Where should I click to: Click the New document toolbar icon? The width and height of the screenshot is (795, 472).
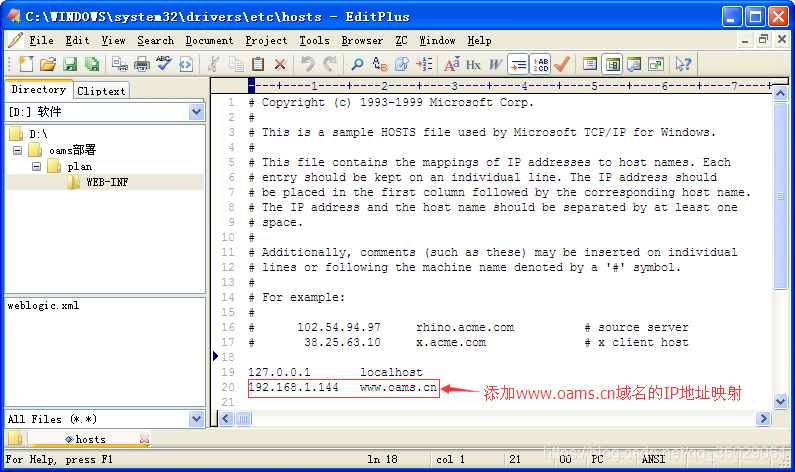coord(26,64)
